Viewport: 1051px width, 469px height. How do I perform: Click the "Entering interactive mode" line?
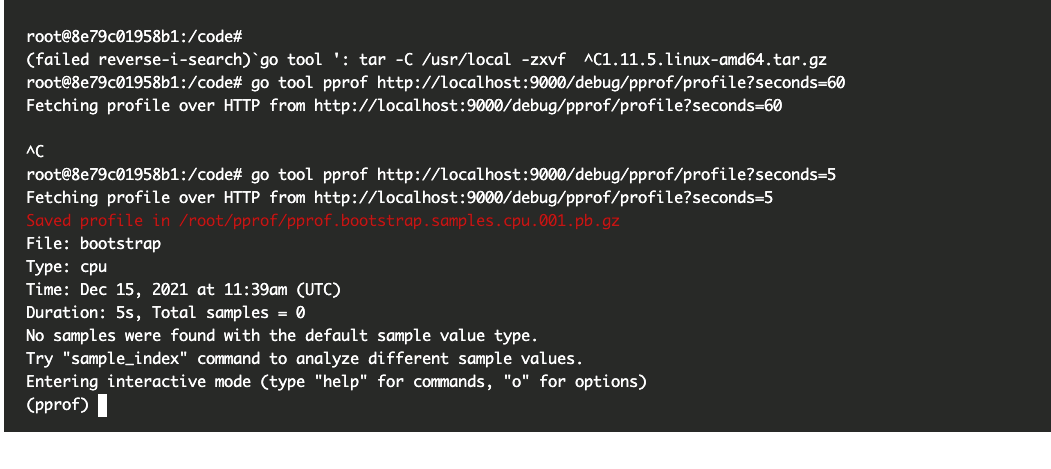tap(336, 382)
